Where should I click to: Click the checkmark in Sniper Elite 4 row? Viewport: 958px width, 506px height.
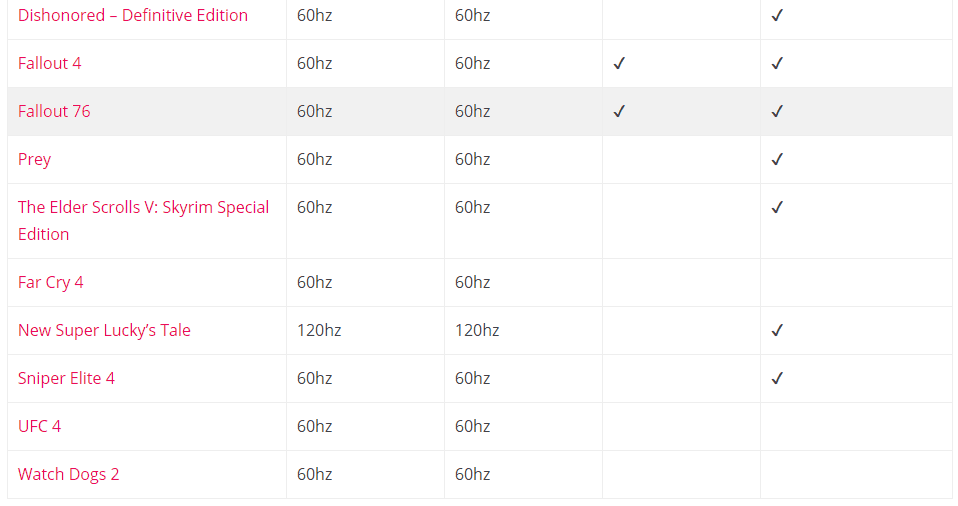pyautogui.click(x=777, y=378)
